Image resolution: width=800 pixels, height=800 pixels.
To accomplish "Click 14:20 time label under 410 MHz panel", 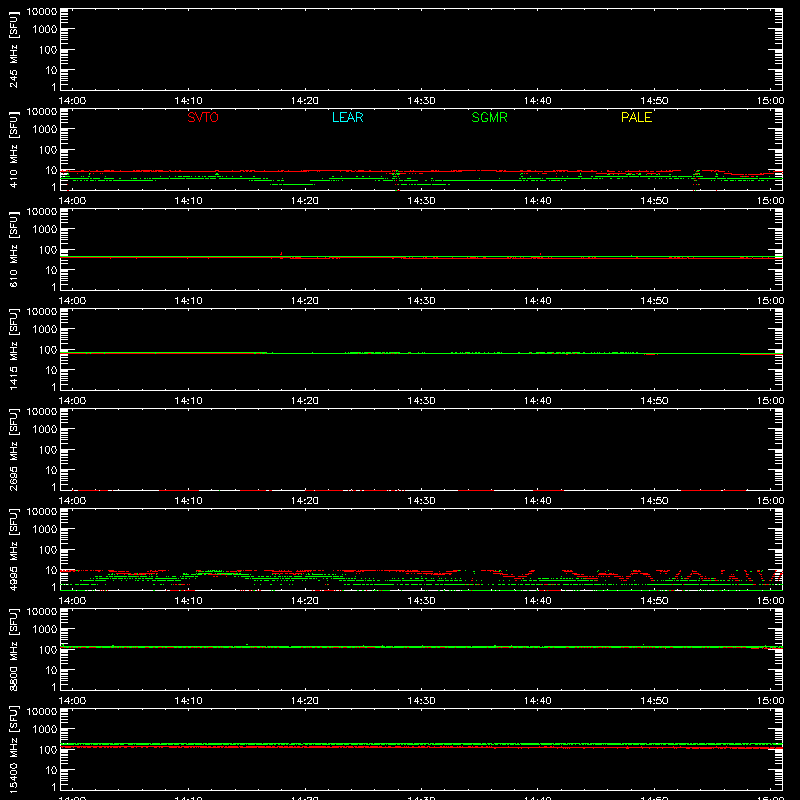I will tap(305, 201).
